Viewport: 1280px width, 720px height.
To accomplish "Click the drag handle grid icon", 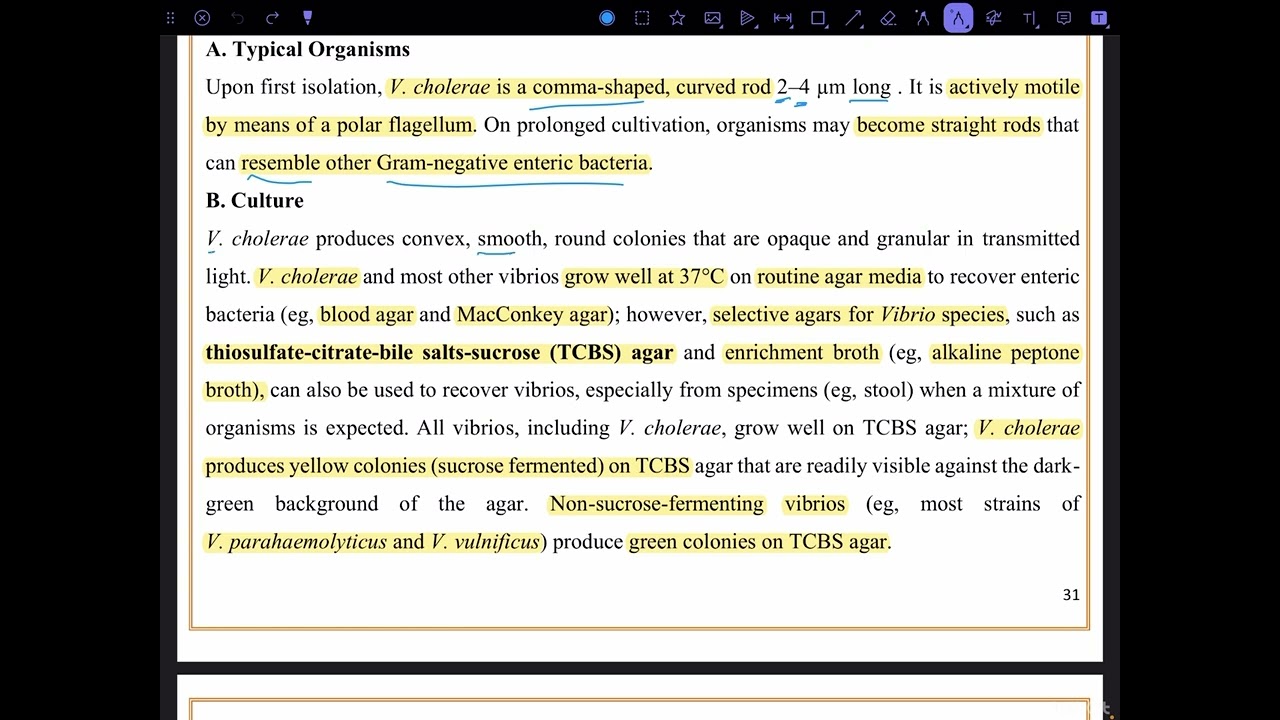I will pos(170,18).
